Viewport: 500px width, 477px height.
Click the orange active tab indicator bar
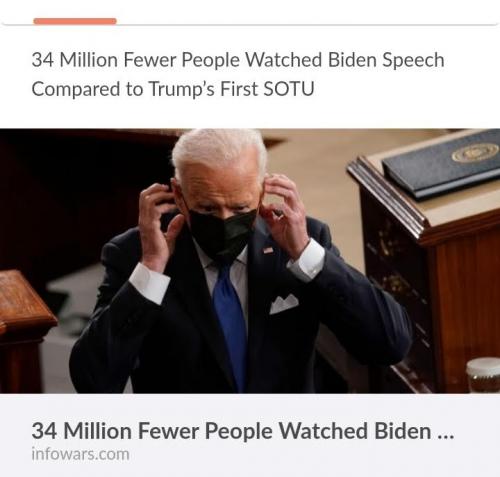point(75,21)
